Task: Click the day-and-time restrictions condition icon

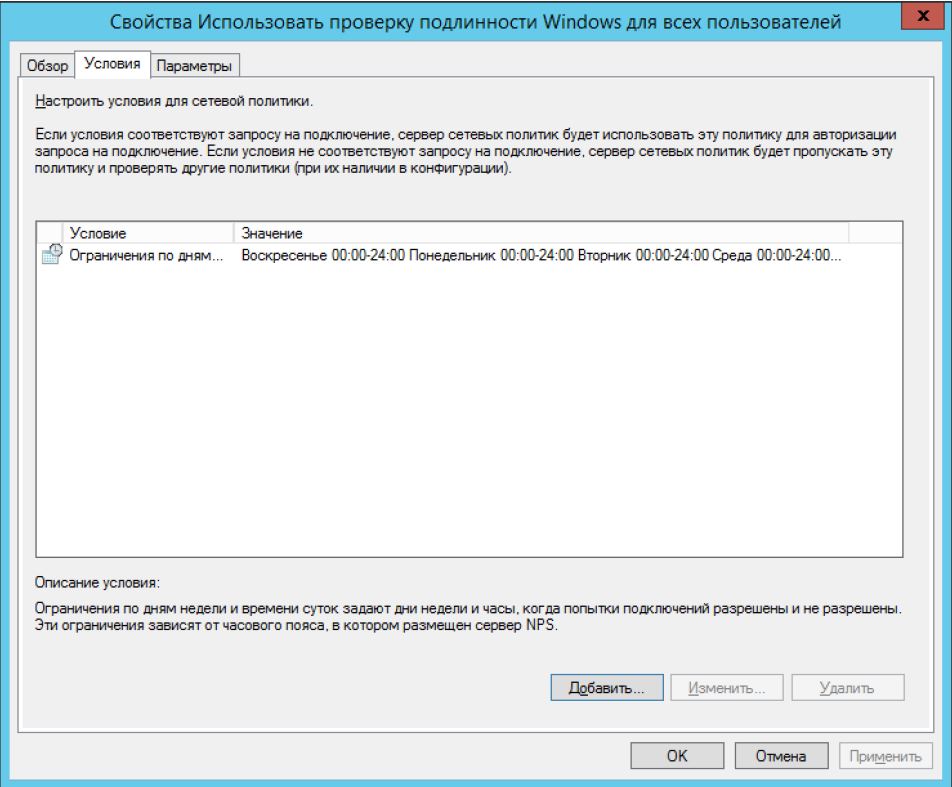Action: click(51, 255)
